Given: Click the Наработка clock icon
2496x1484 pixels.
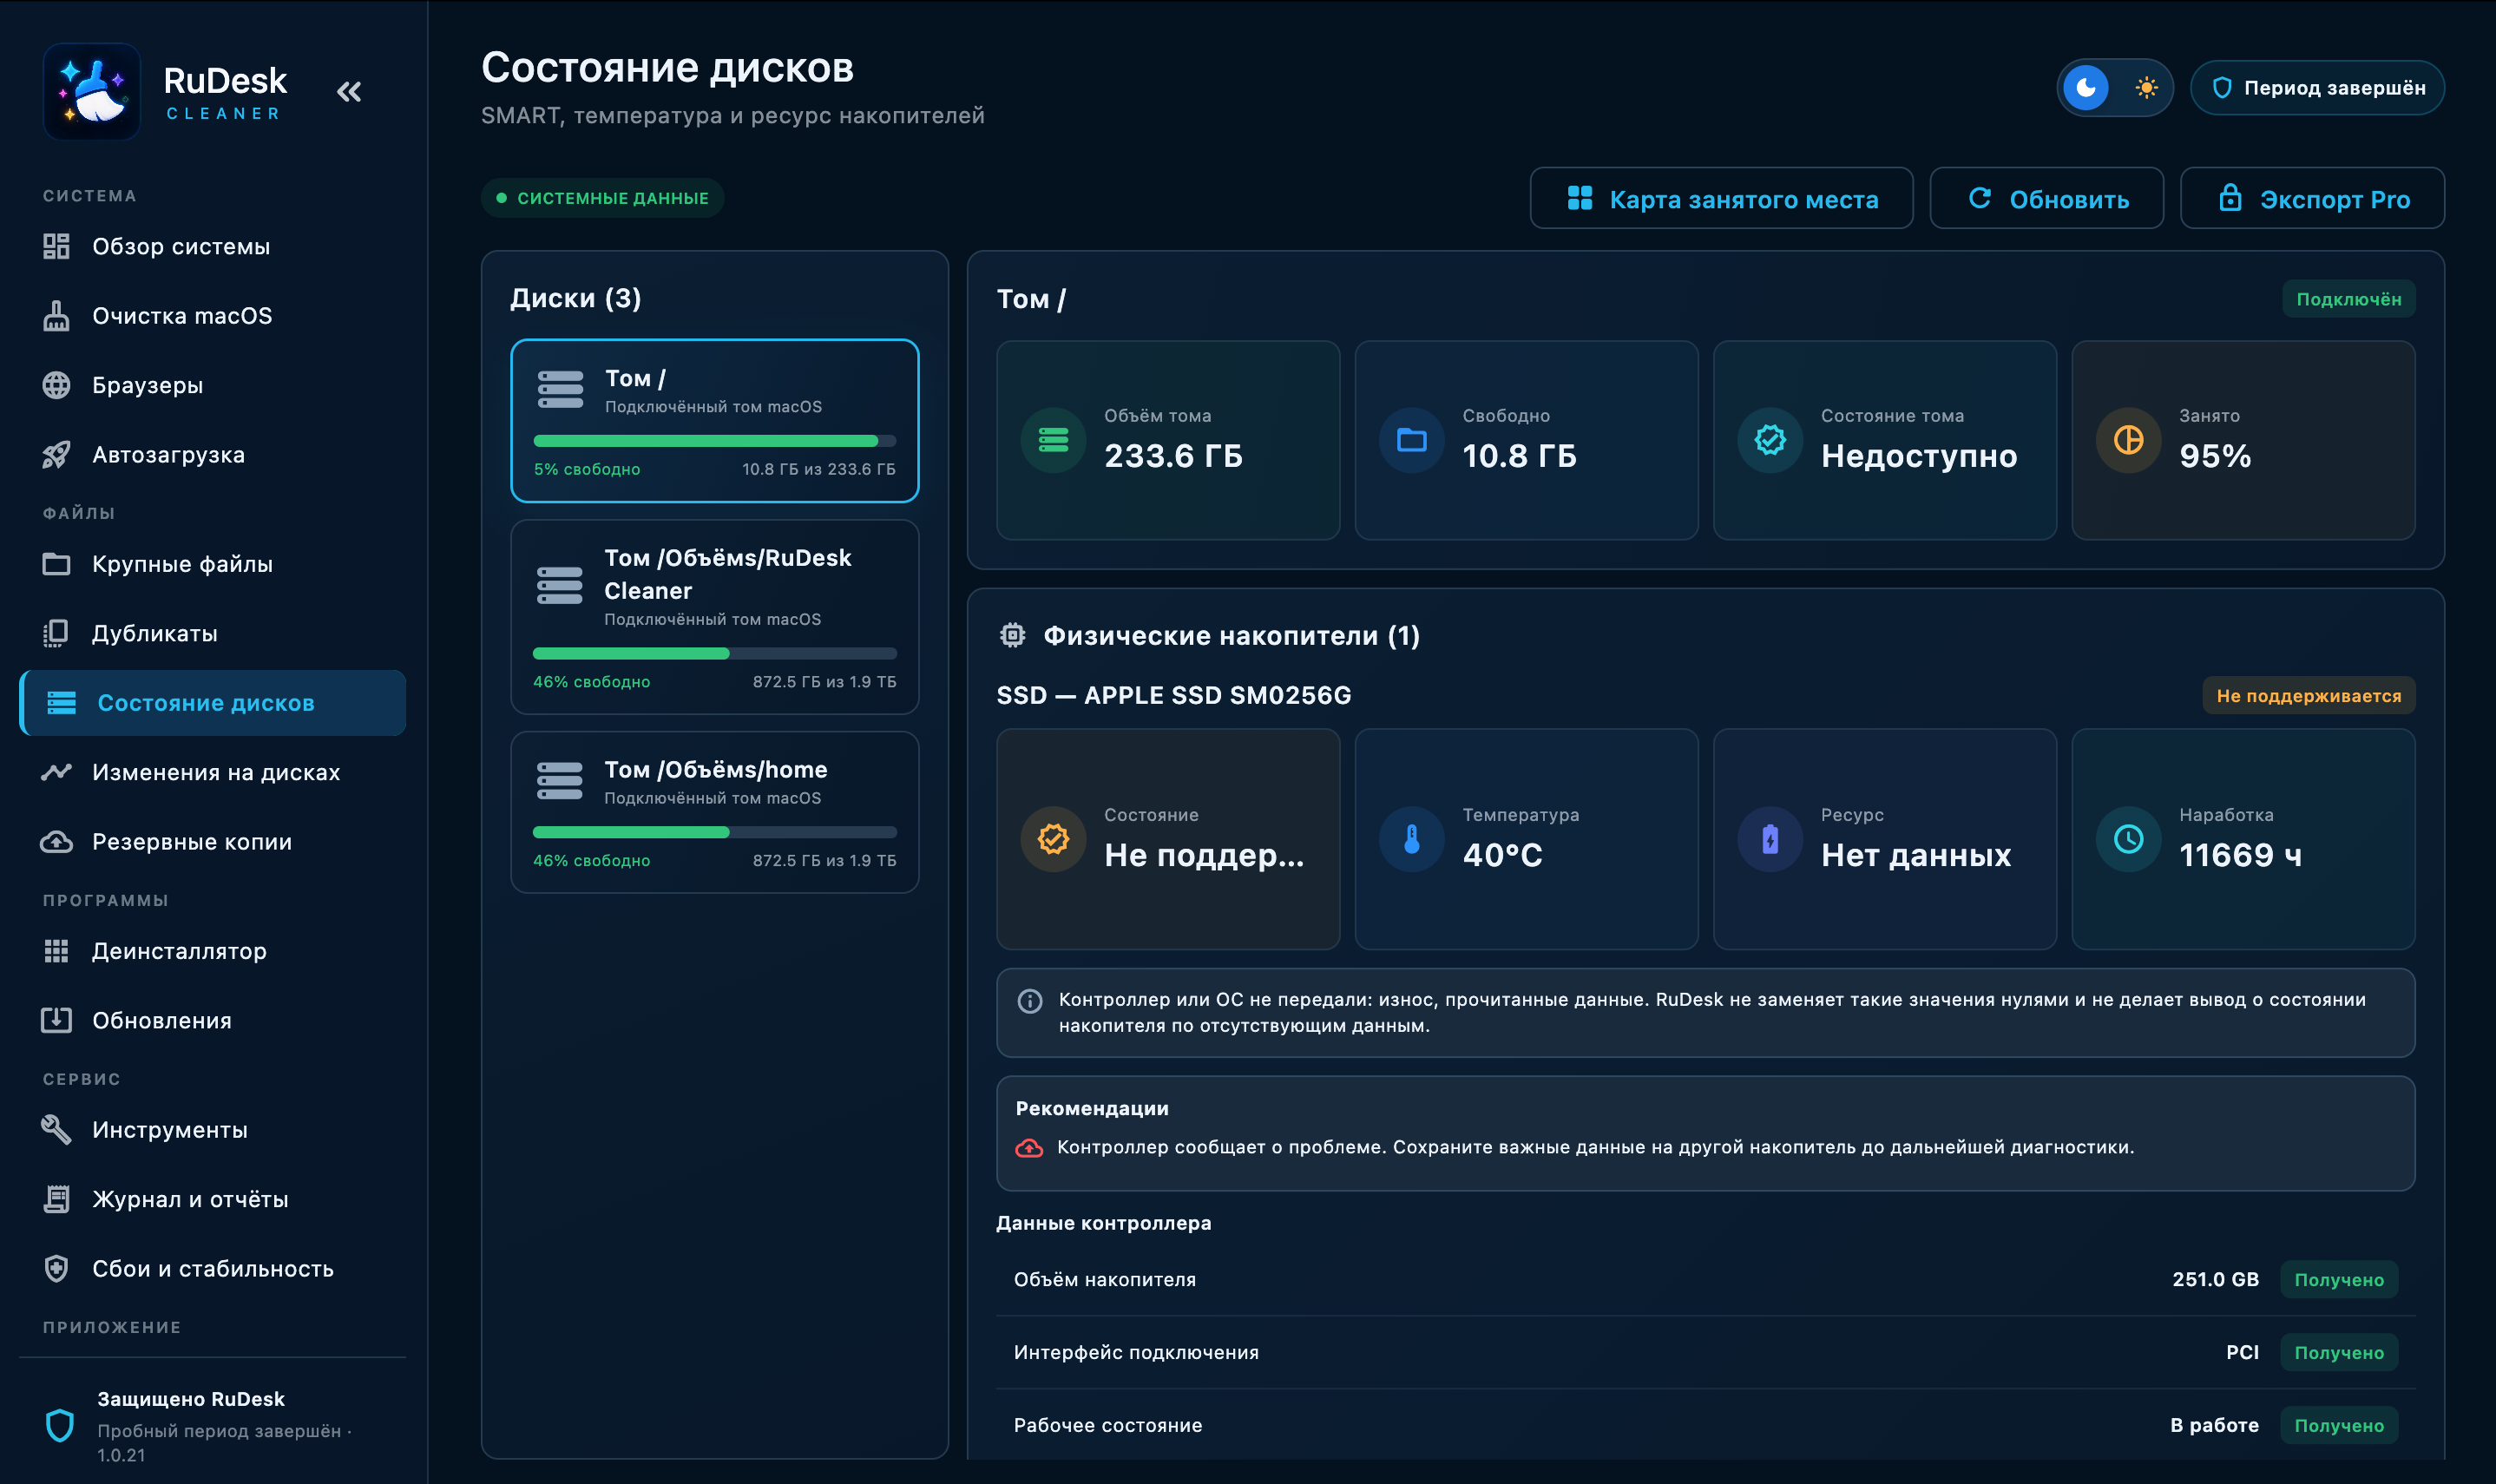Looking at the screenshot, I should tap(2128, 839).
